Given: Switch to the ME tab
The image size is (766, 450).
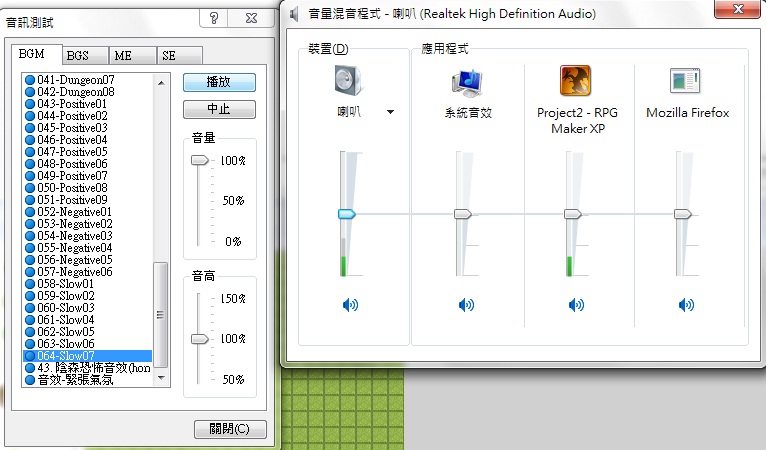Looking at the screenshot, I should (x=132, y=56).
